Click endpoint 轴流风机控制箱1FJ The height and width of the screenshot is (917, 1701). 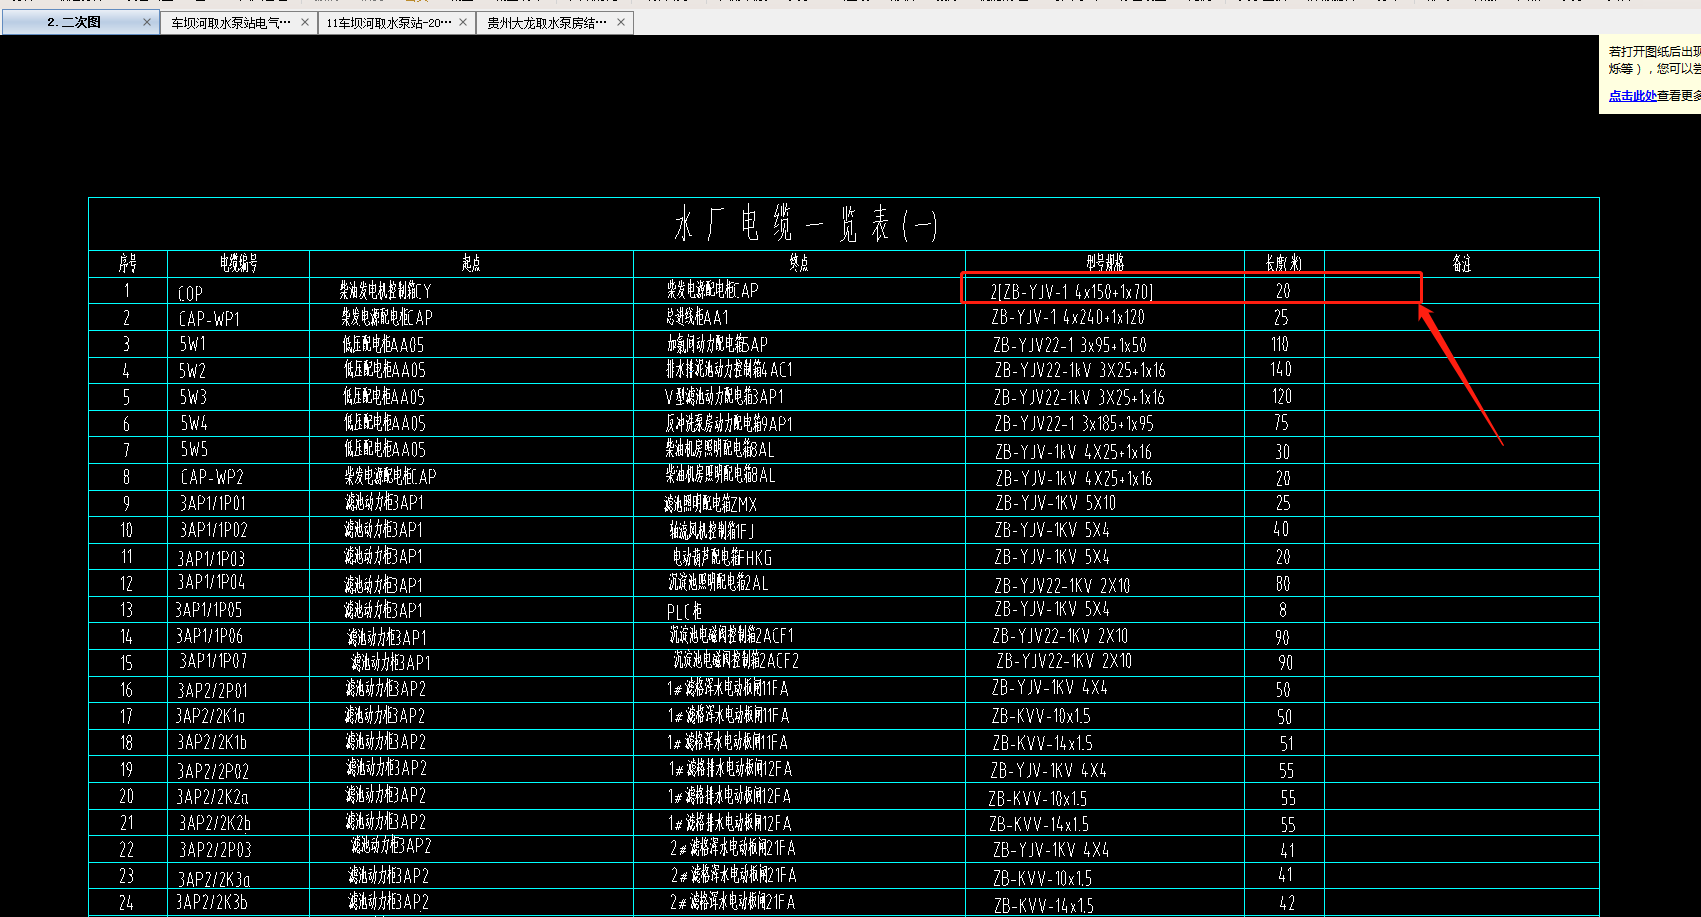tap(712, 530)
